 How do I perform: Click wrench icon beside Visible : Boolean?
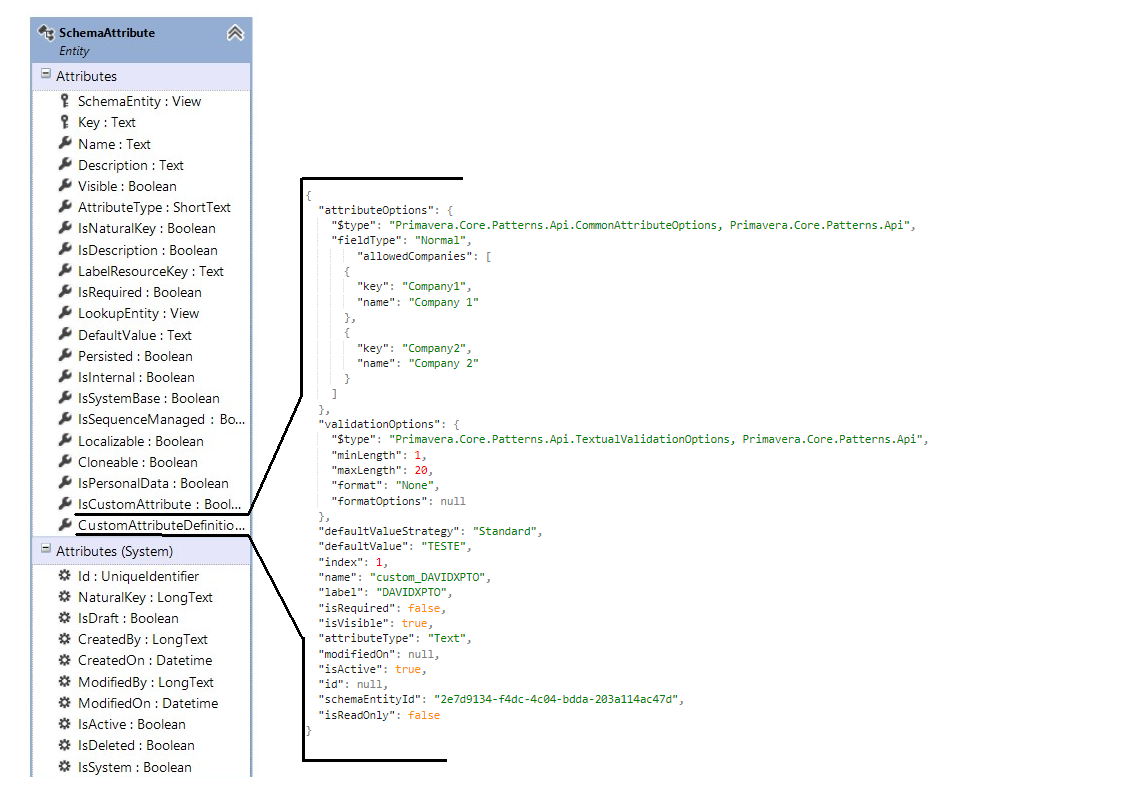[64, 185]
